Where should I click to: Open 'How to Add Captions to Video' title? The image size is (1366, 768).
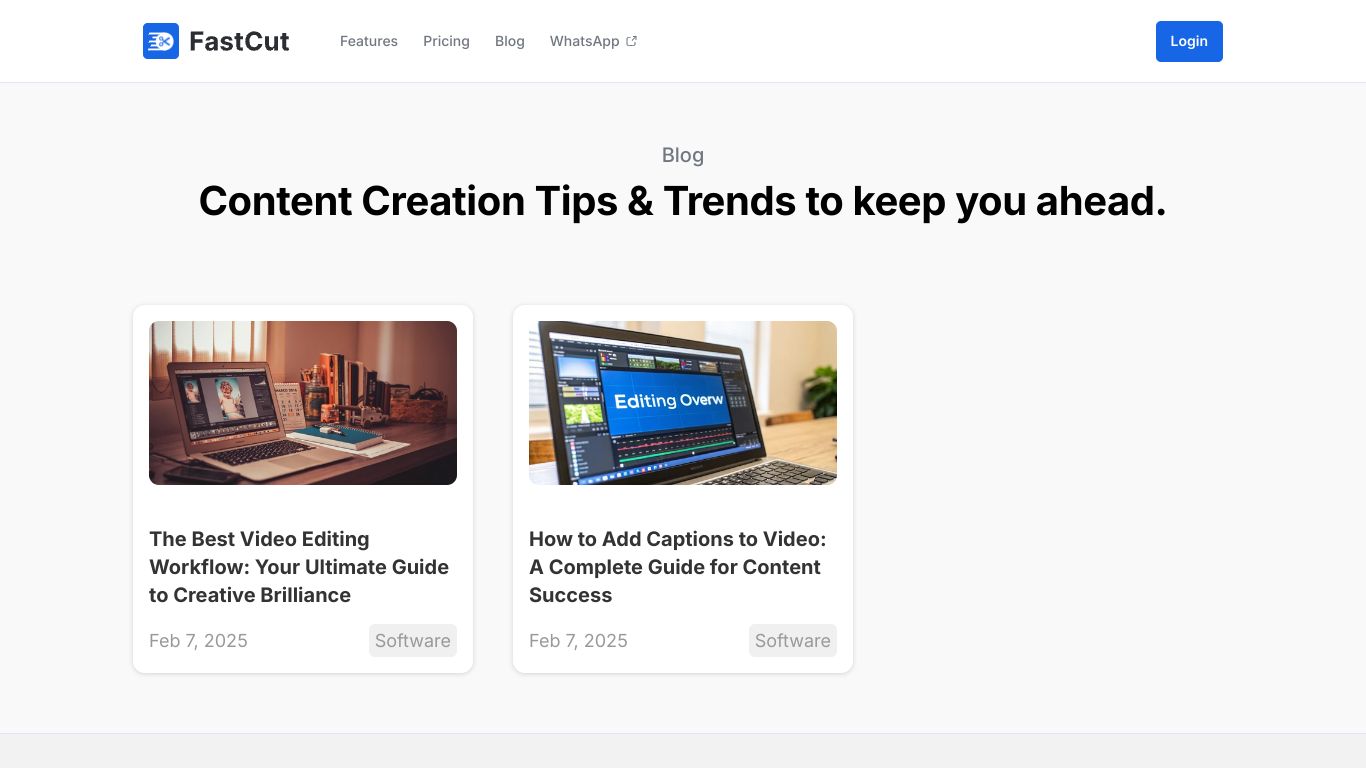tap(678, 567)
